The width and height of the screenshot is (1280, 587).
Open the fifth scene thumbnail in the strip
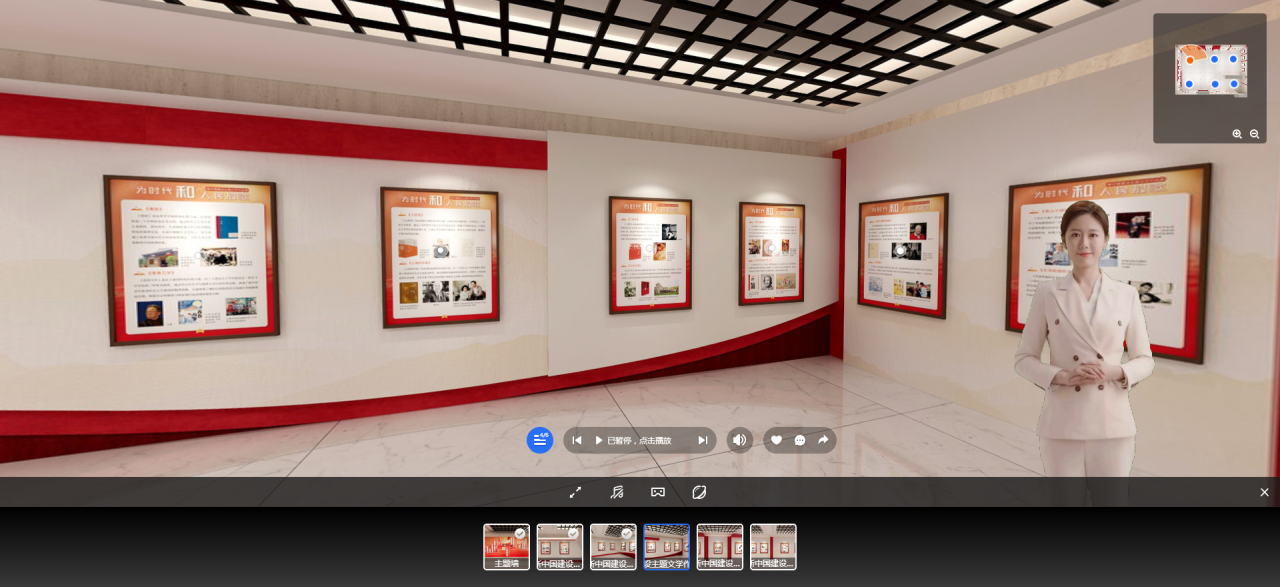pos(720,547)
